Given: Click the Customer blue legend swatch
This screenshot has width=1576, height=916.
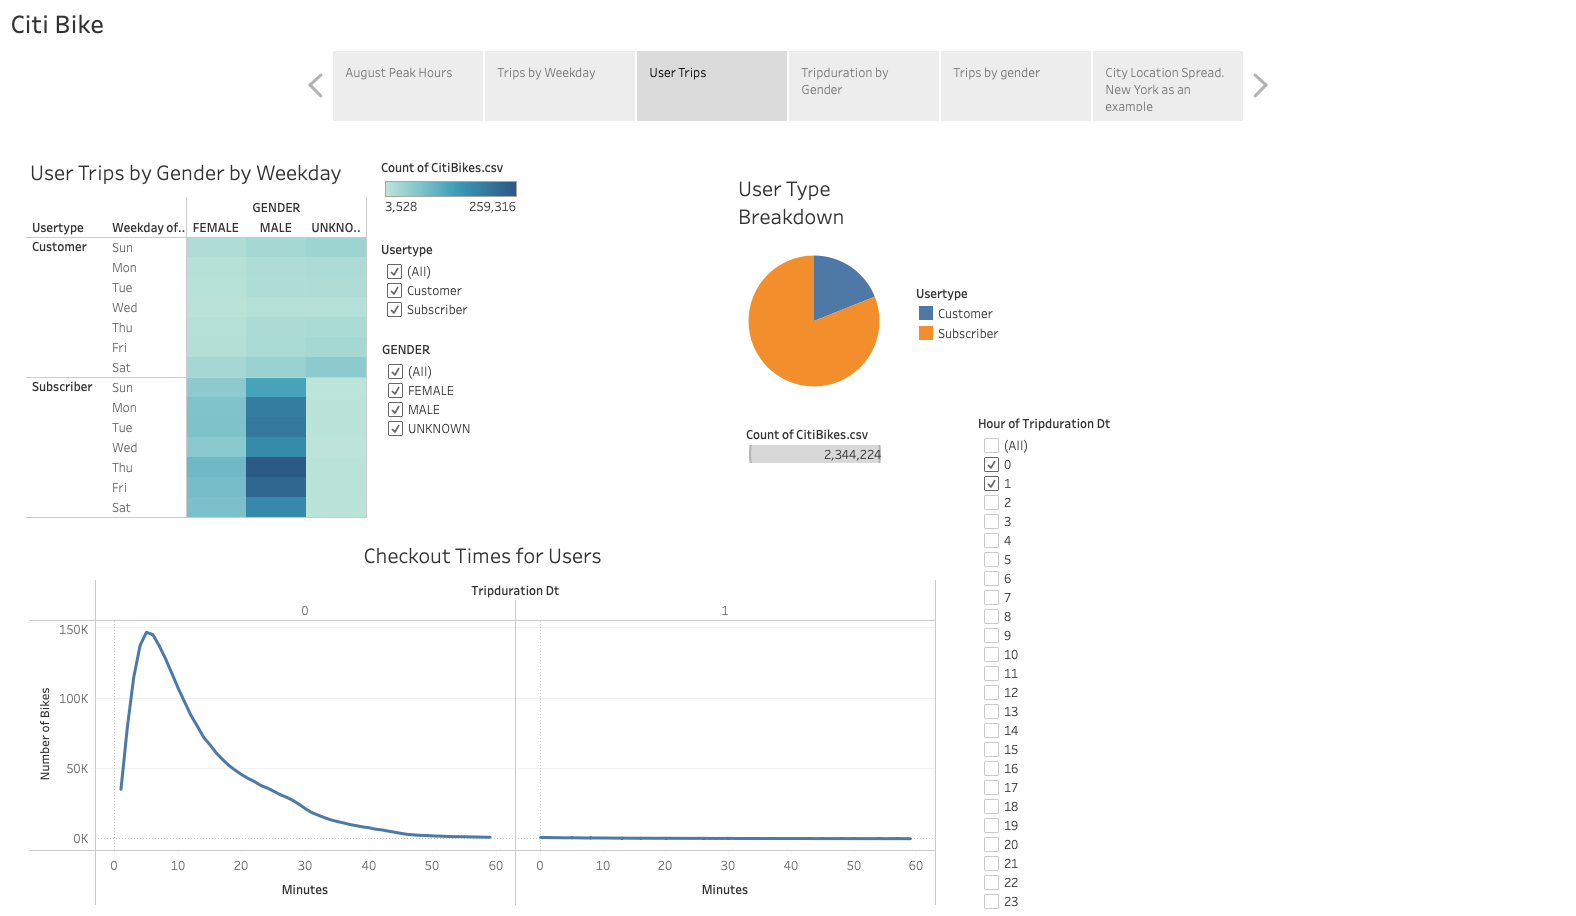Looking at the screenshot, I should click(x=926, y=314).
